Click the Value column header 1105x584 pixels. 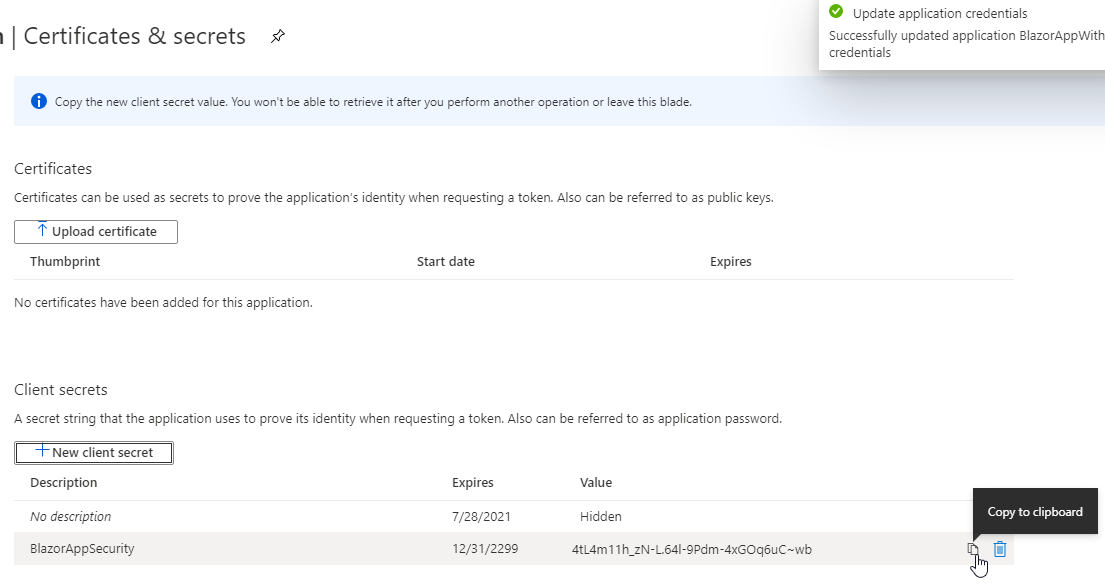click(x=595, y=483)
